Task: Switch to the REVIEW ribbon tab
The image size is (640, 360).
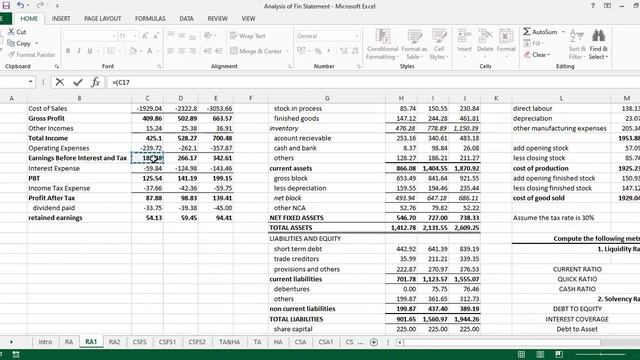Action: [x=217, y=19]
